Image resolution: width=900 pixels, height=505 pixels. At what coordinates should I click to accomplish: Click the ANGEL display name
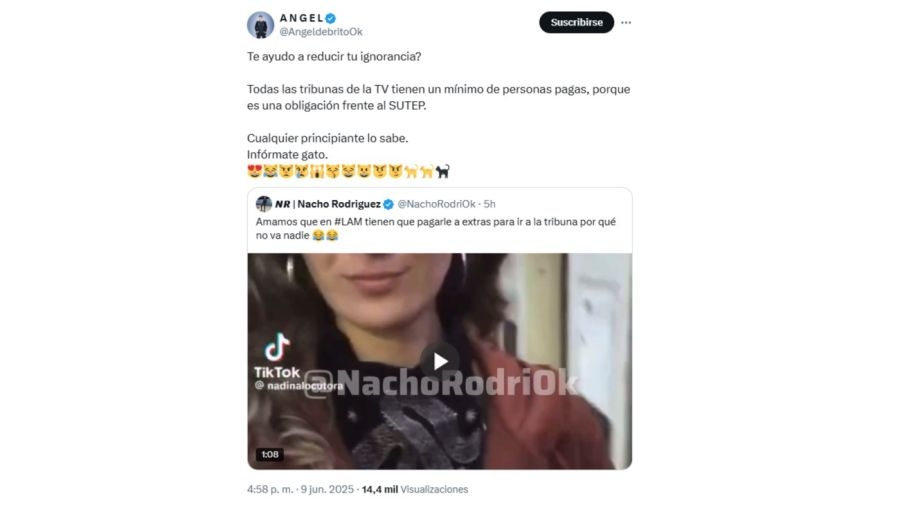pyautogui.click(x=301, y=18)
